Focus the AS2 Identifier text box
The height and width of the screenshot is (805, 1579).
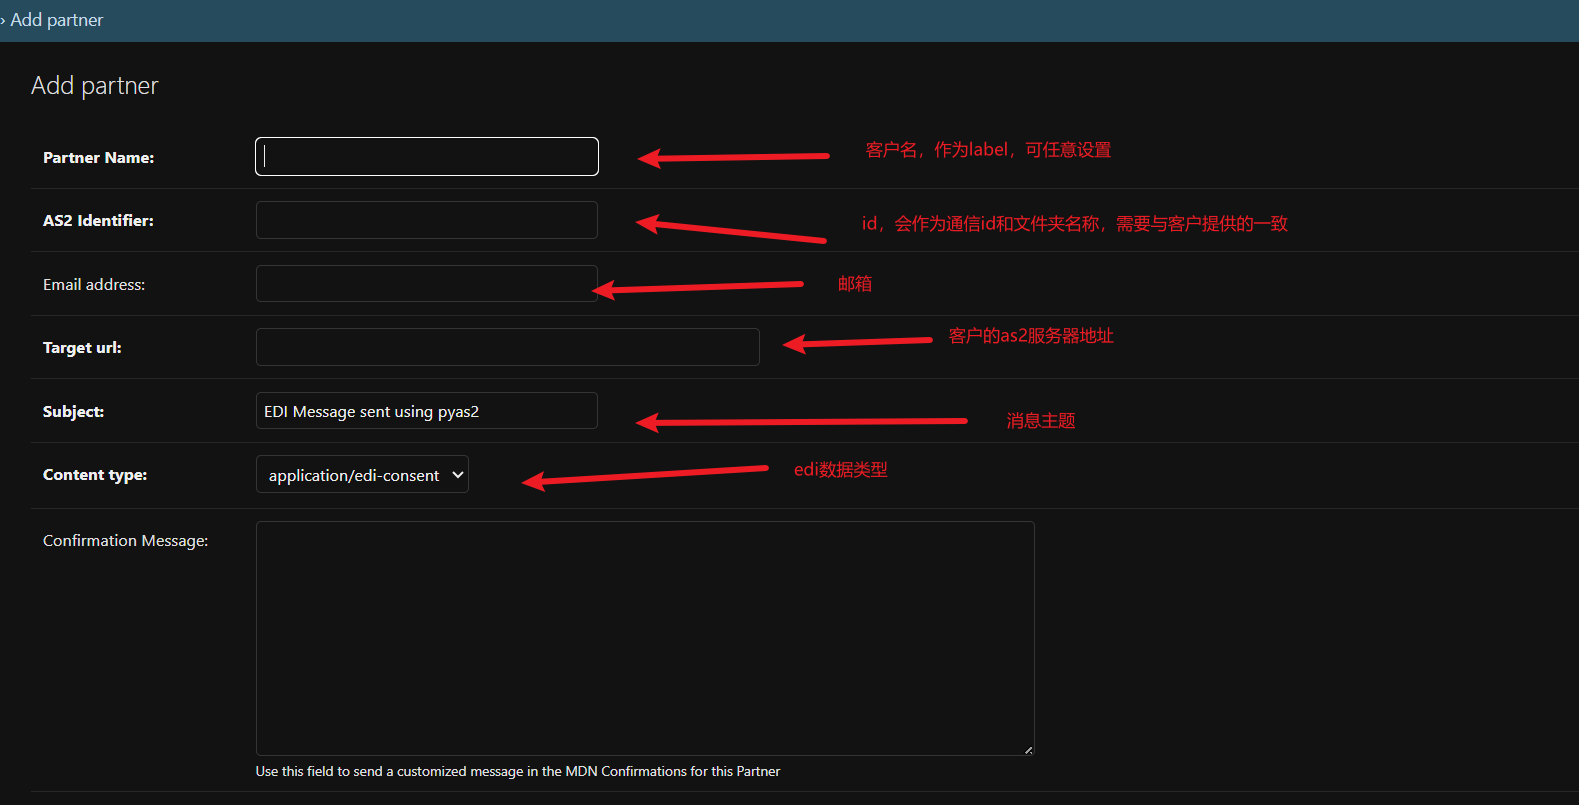427,220
